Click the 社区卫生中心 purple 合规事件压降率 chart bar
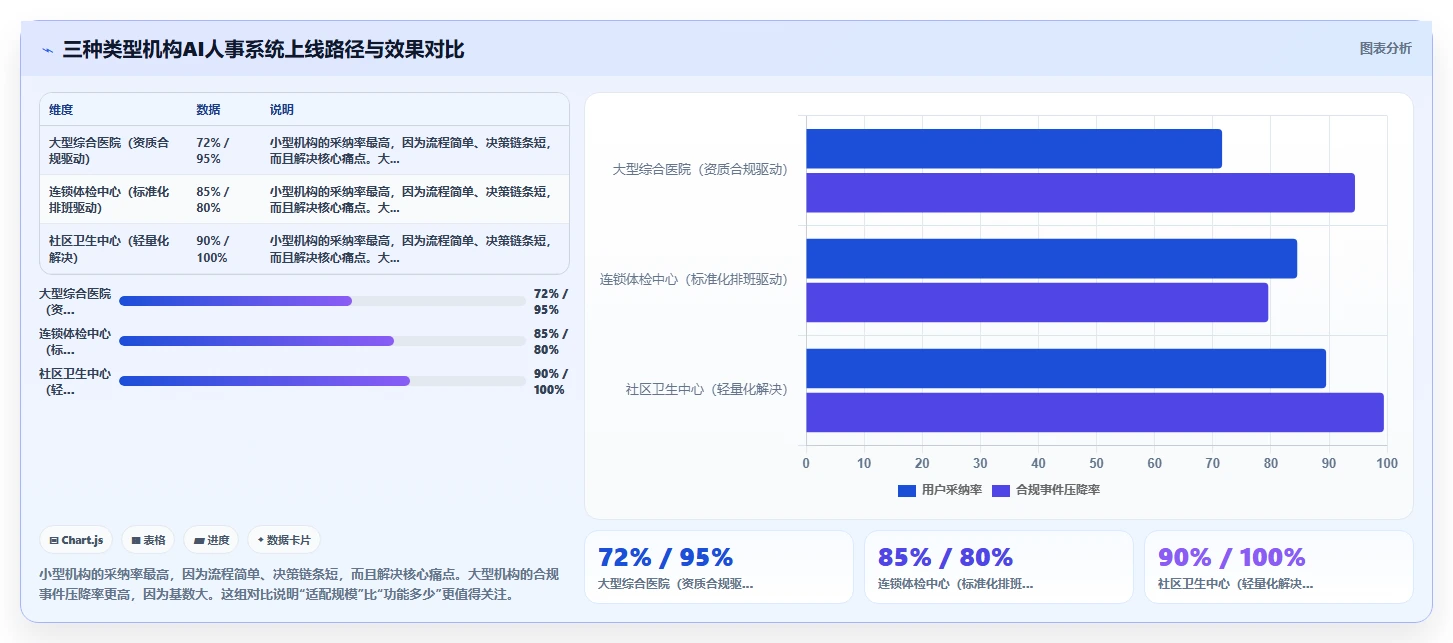The width and height of the screenshot is (1453, 643). pyautogui.click(x=1095, y=412)
